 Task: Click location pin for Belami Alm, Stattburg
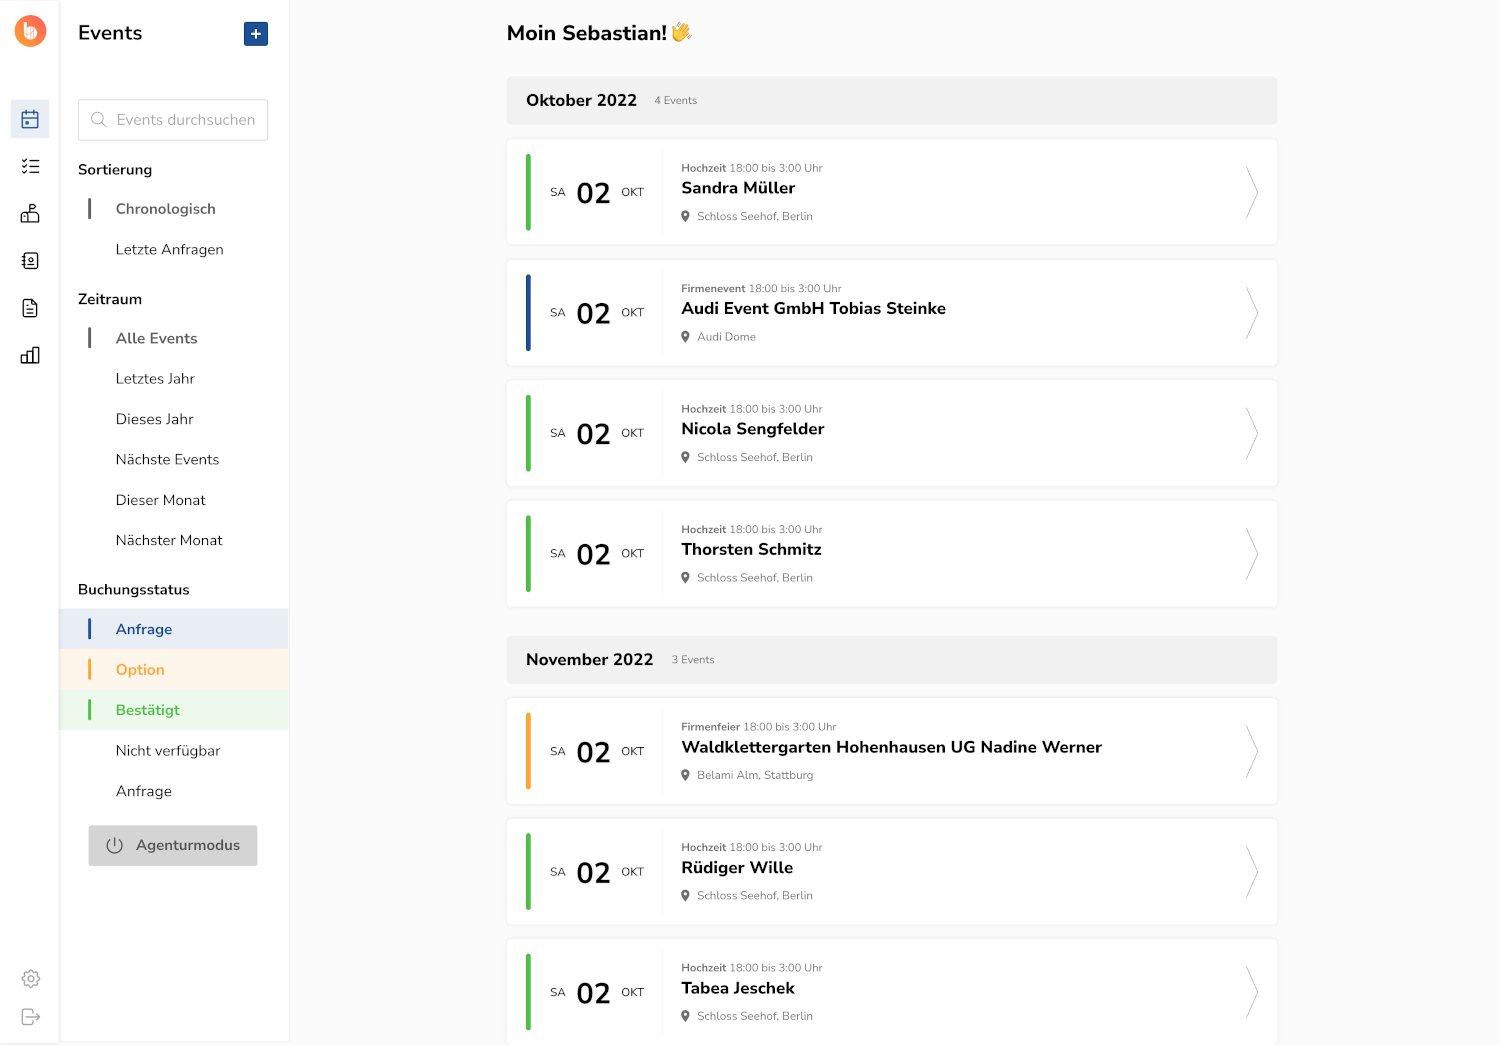[685, 775]
